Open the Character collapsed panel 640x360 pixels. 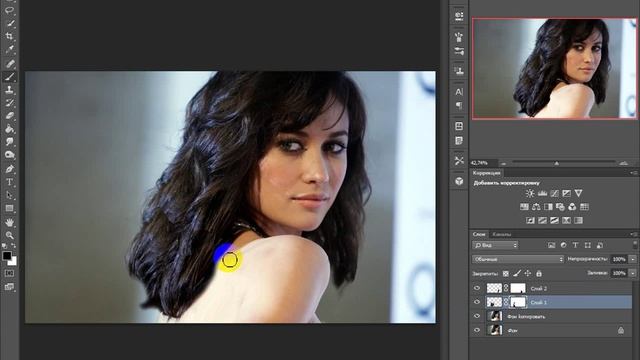[x=459, y=92]
